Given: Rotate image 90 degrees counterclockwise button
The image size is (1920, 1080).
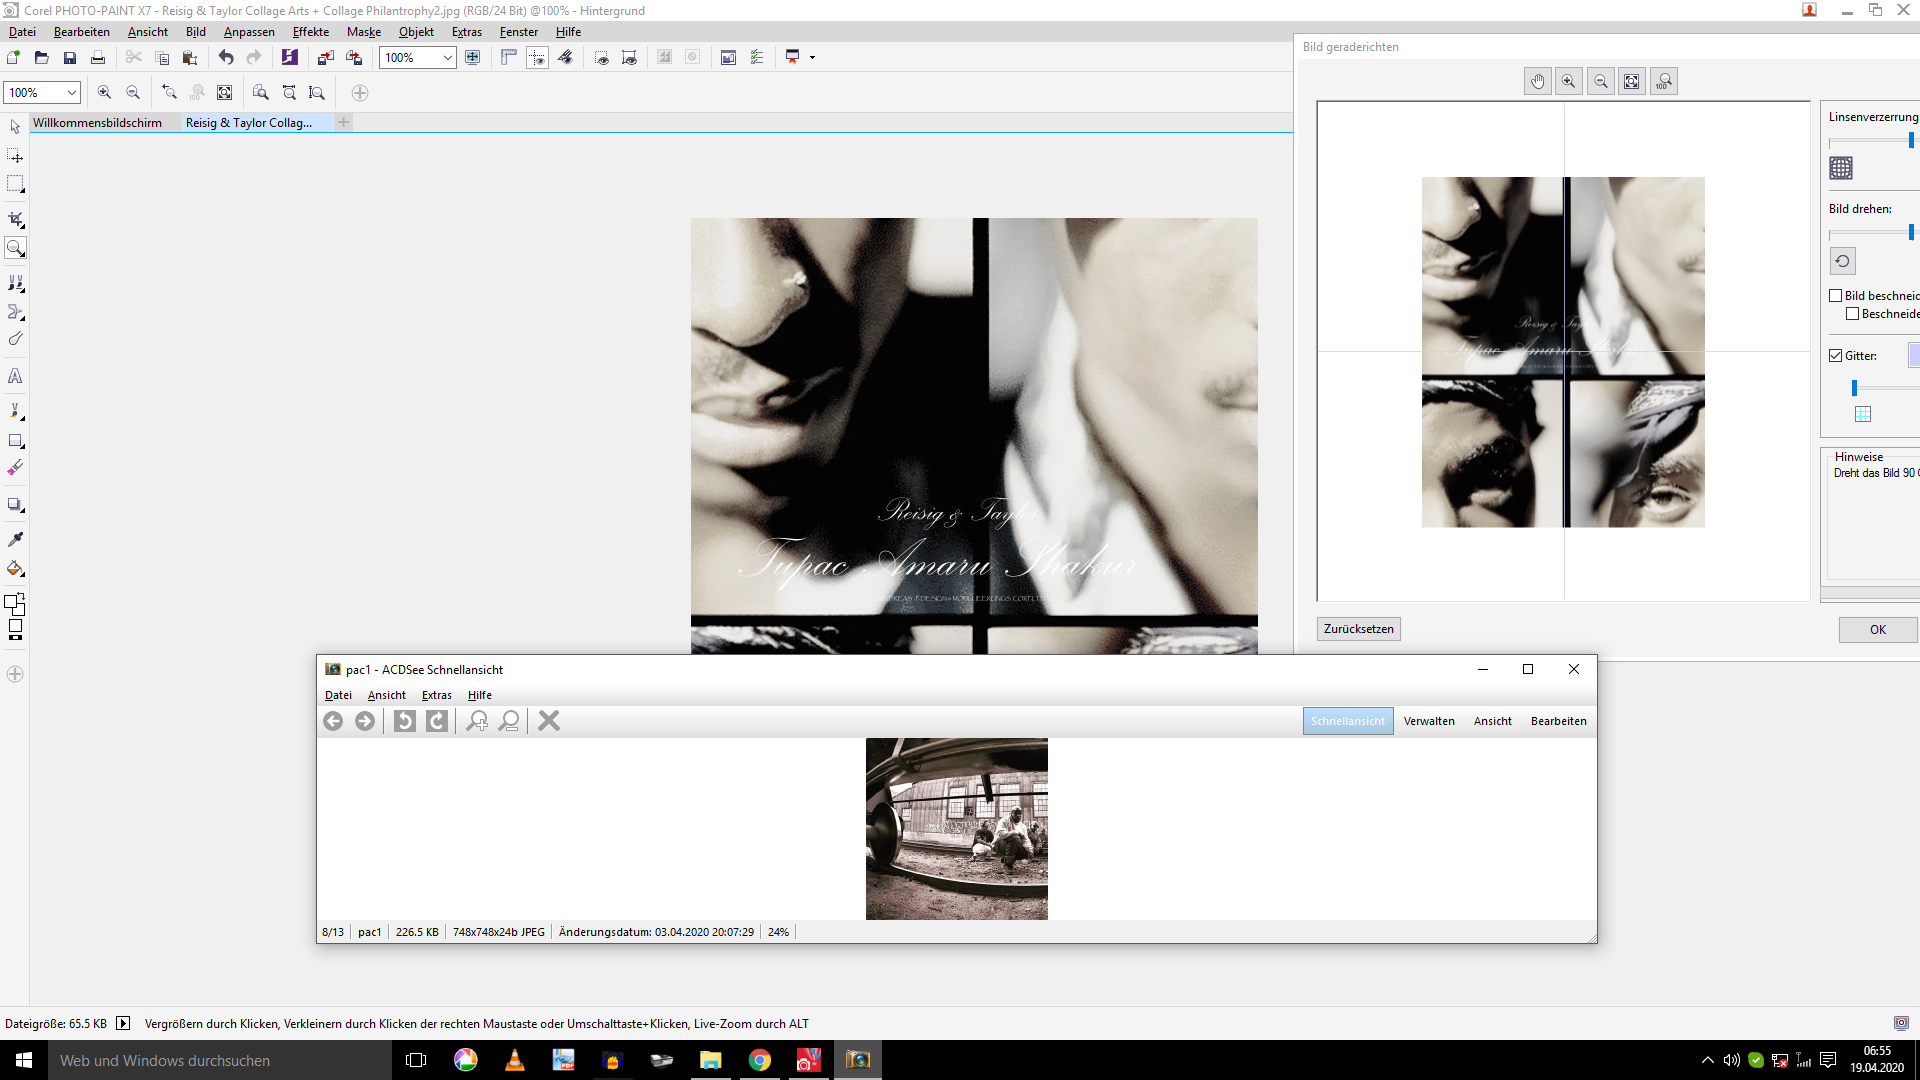Looking at the screenshot, I should pos(1842,261).
